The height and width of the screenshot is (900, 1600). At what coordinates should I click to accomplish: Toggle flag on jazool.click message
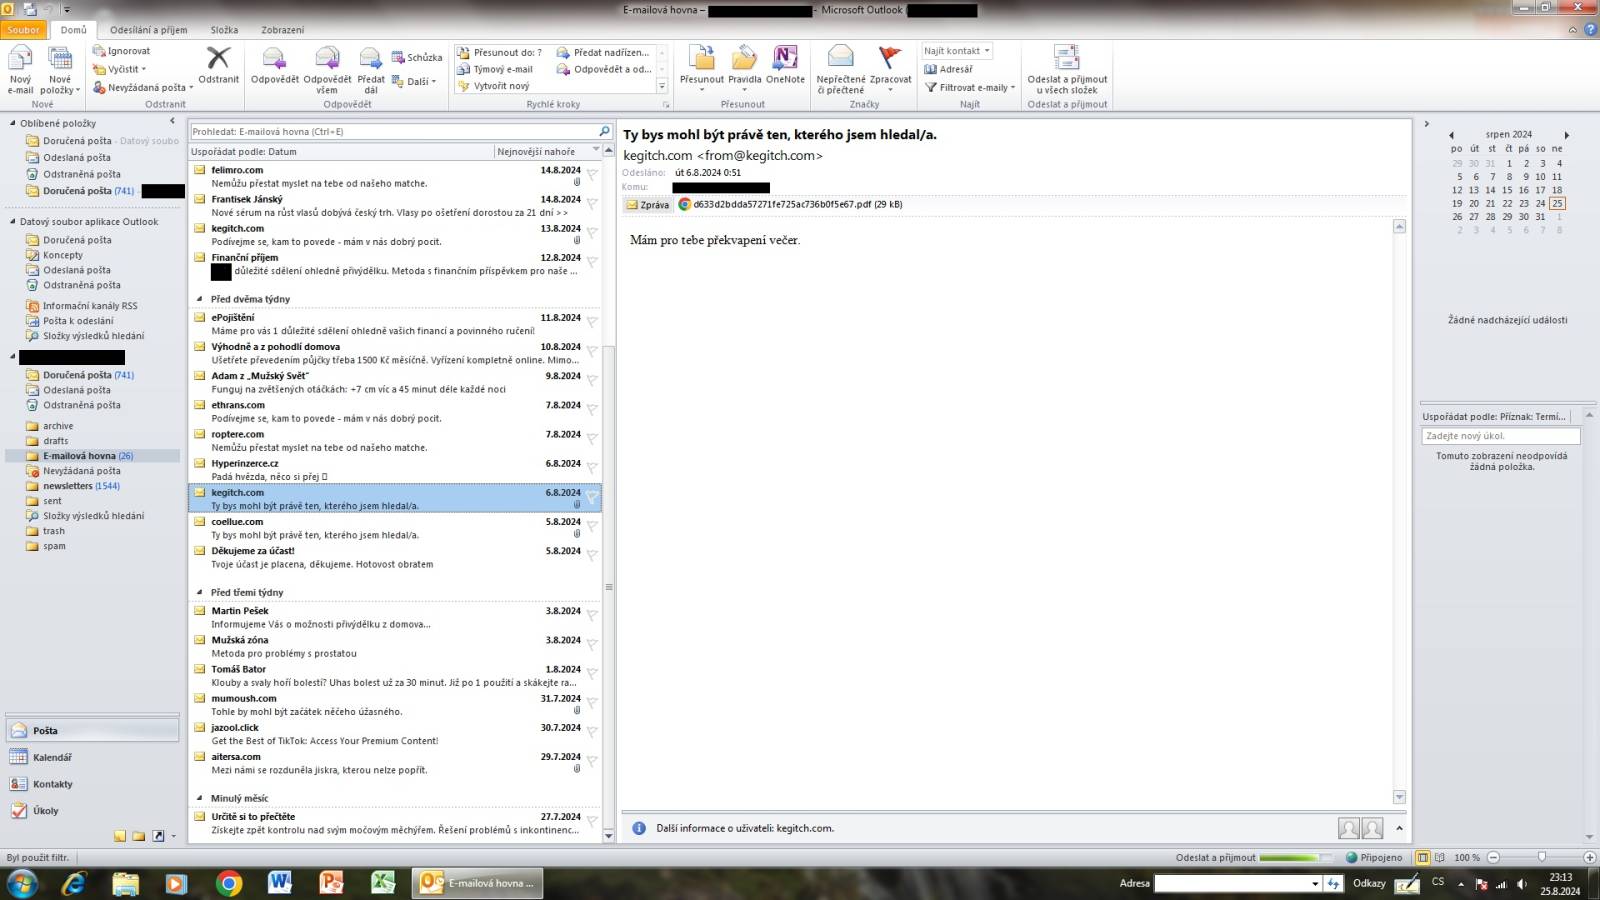pos(592,732)
